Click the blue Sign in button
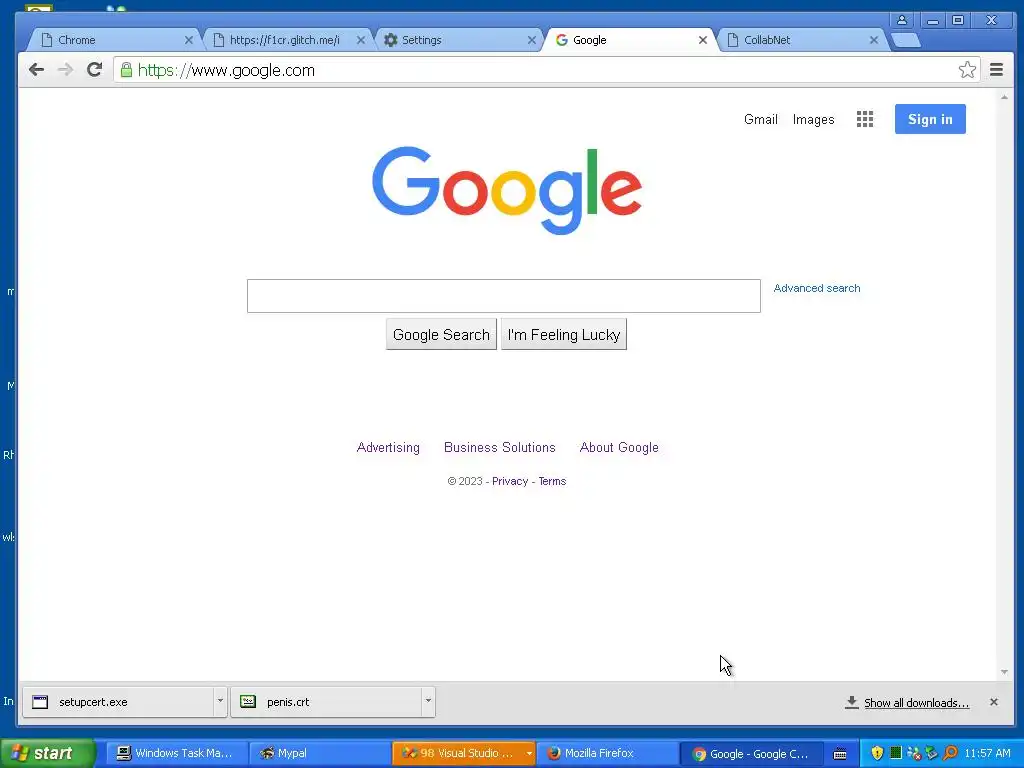The image size is (1024, 768). tap(930, 119)
